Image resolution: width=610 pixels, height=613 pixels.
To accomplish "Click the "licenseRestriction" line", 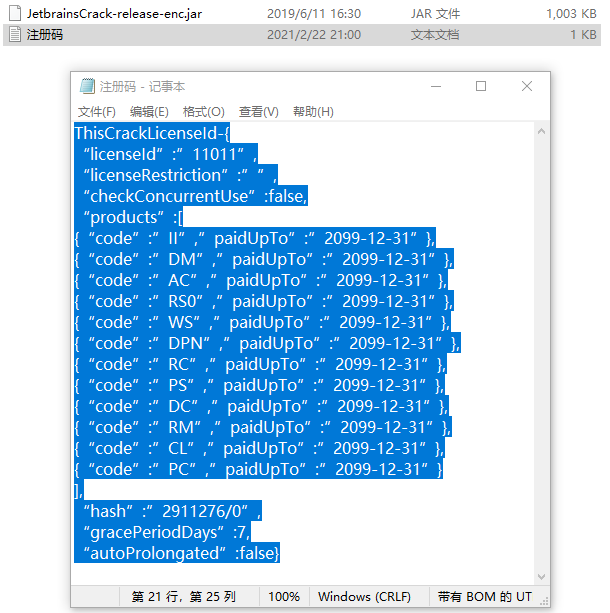I will tap(176, 175).
